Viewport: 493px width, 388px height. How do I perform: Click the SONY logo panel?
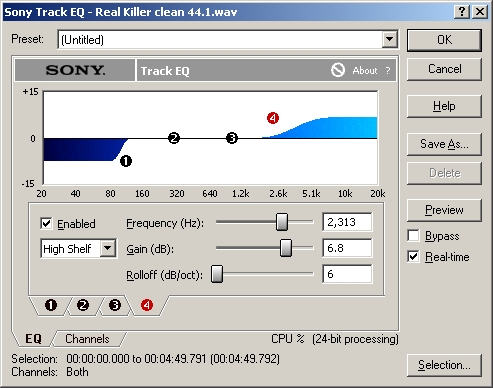click(x=75, y=70)
